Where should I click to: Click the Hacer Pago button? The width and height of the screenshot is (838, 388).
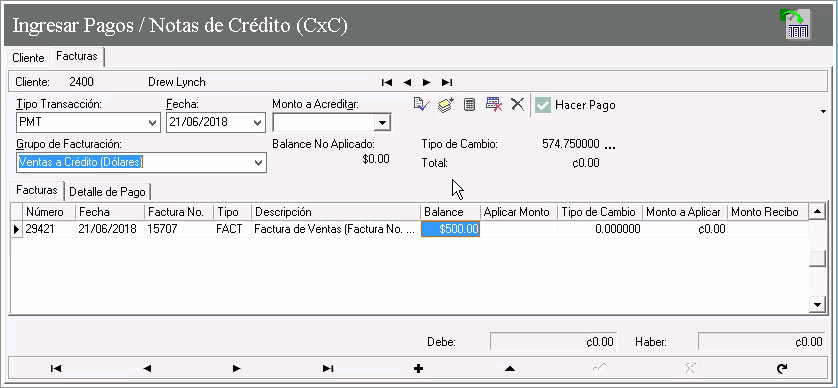[576, 105]
